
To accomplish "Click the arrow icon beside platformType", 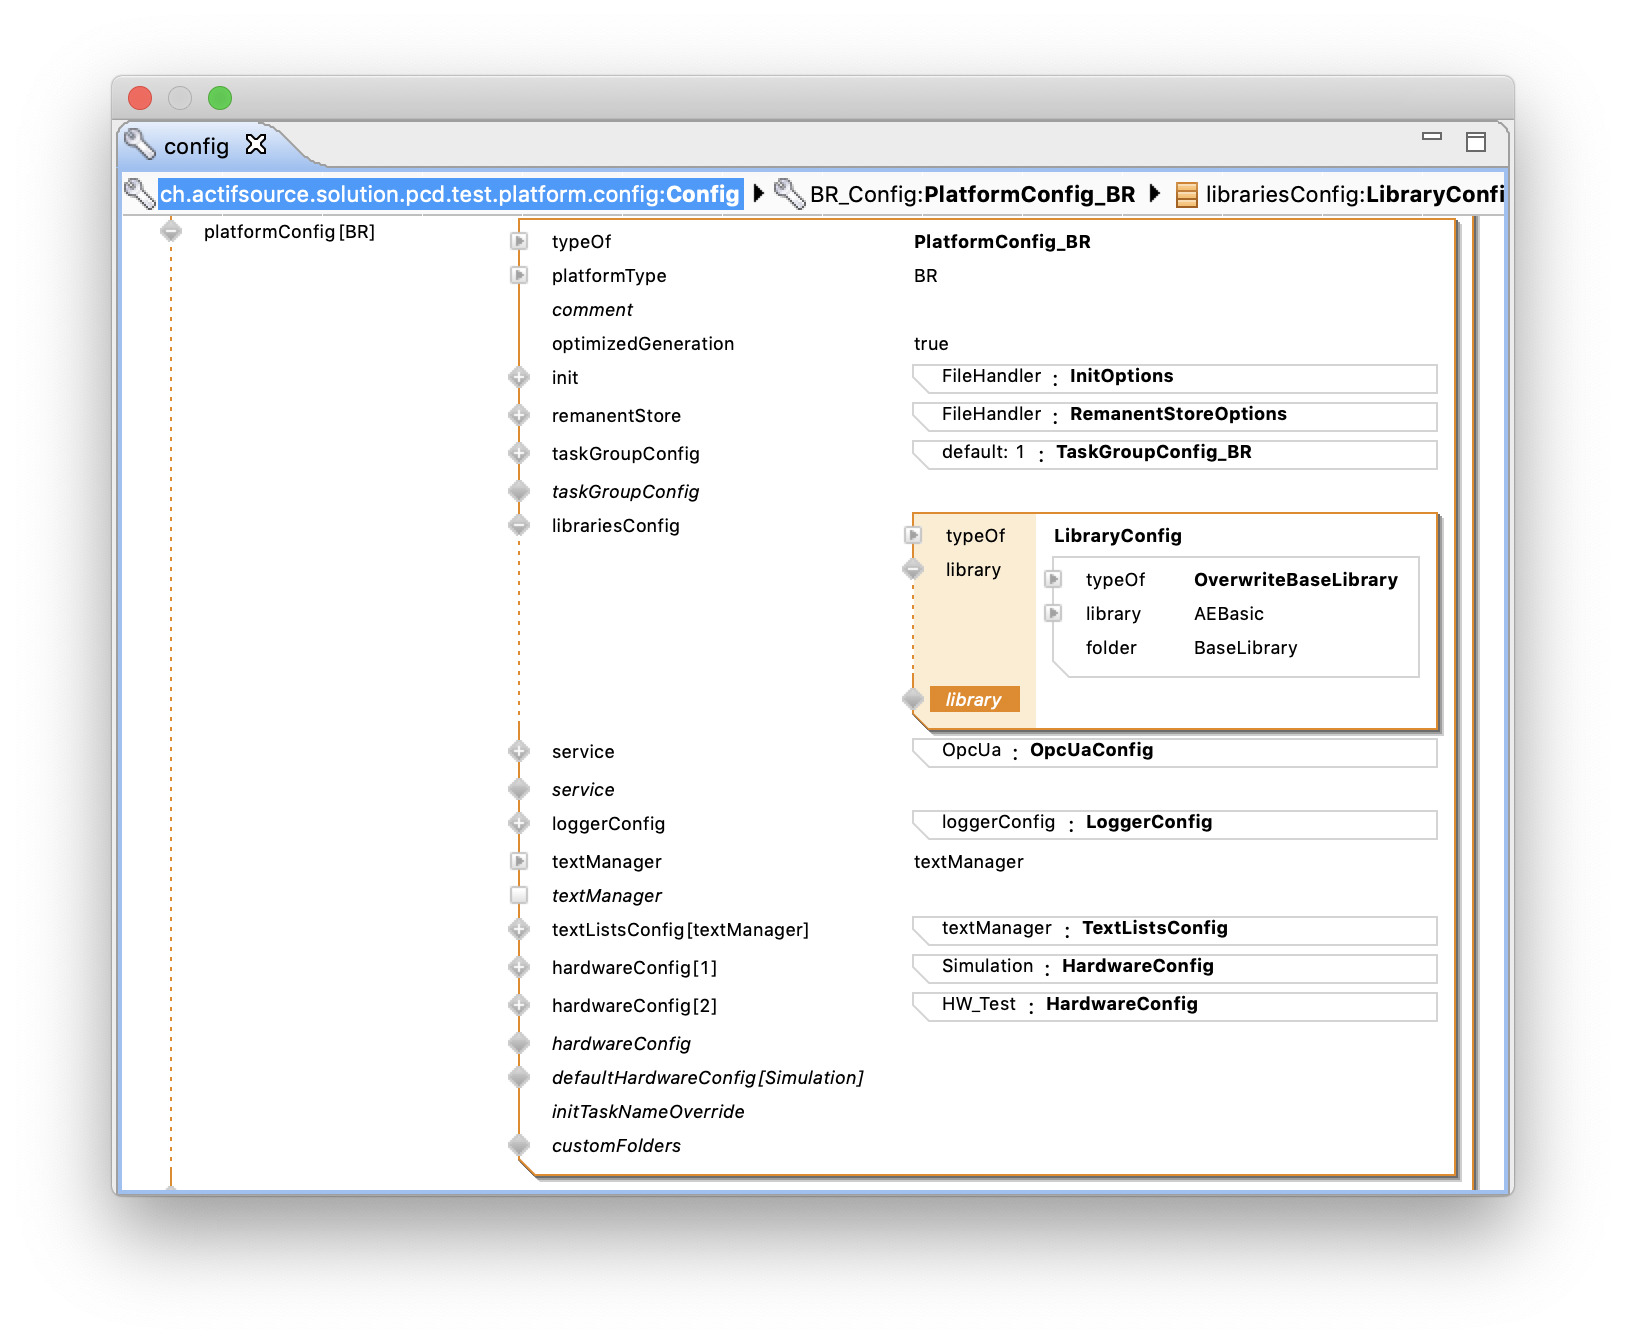I will [517, 275].
